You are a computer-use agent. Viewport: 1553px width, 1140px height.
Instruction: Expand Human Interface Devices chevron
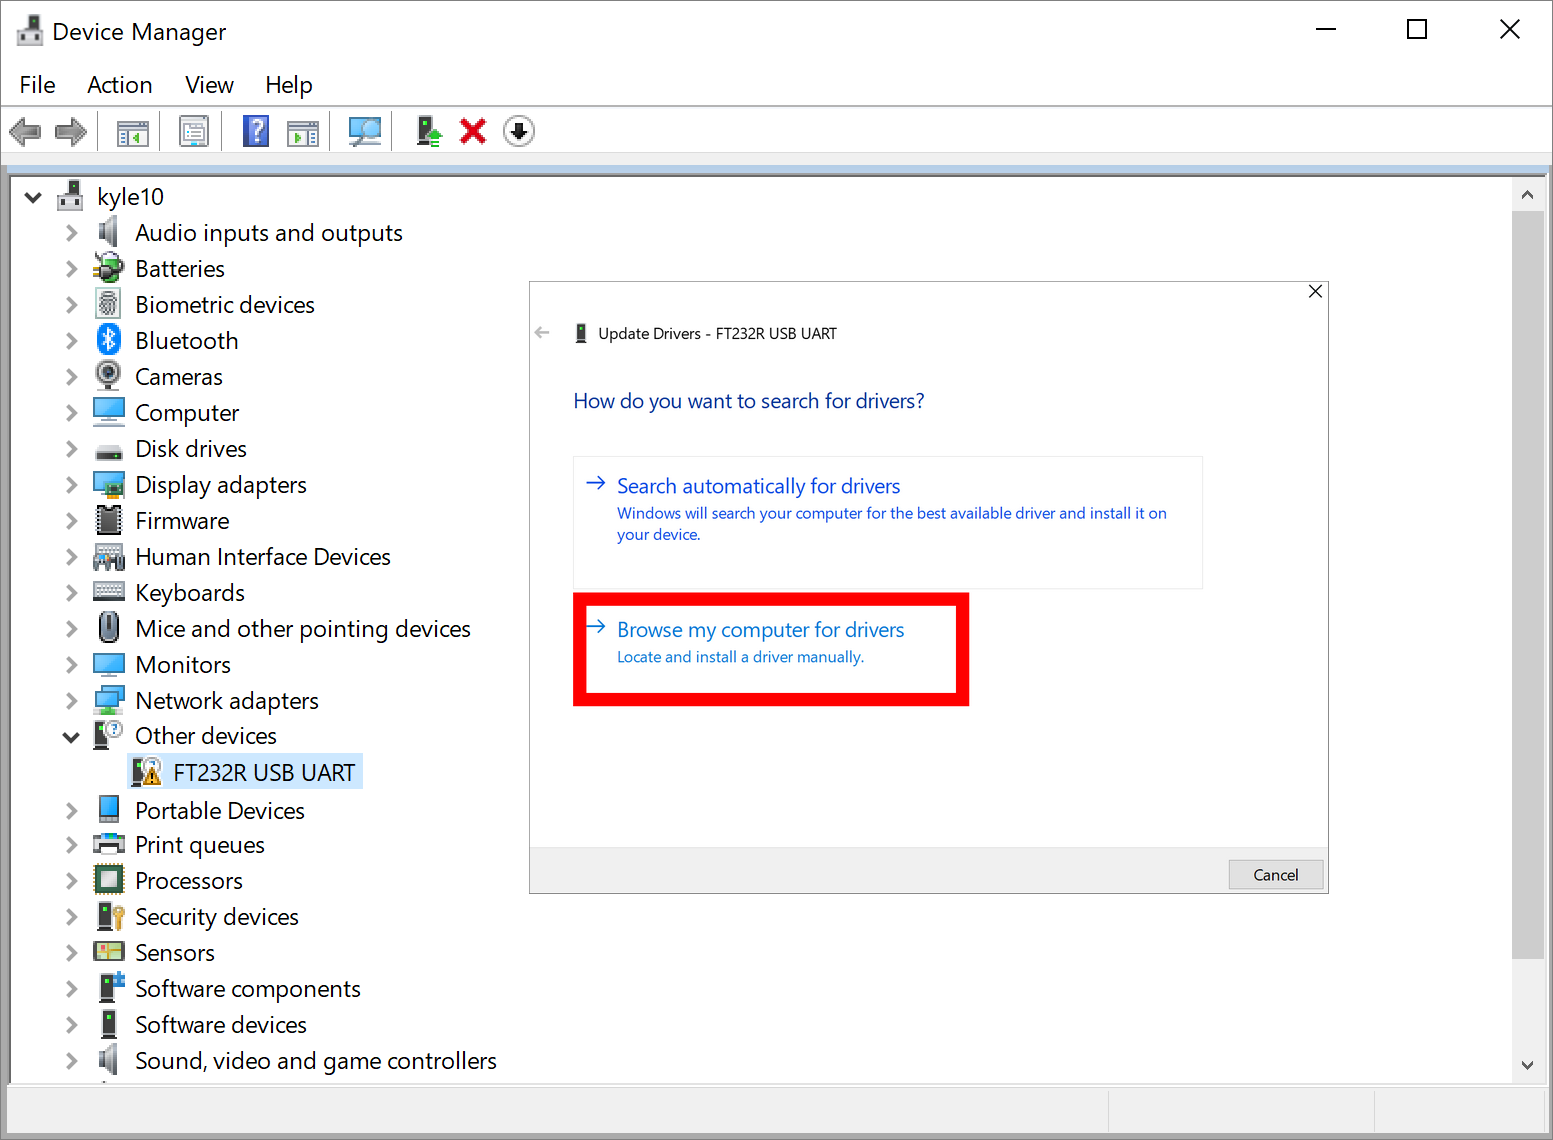click(x=71, y=557)
